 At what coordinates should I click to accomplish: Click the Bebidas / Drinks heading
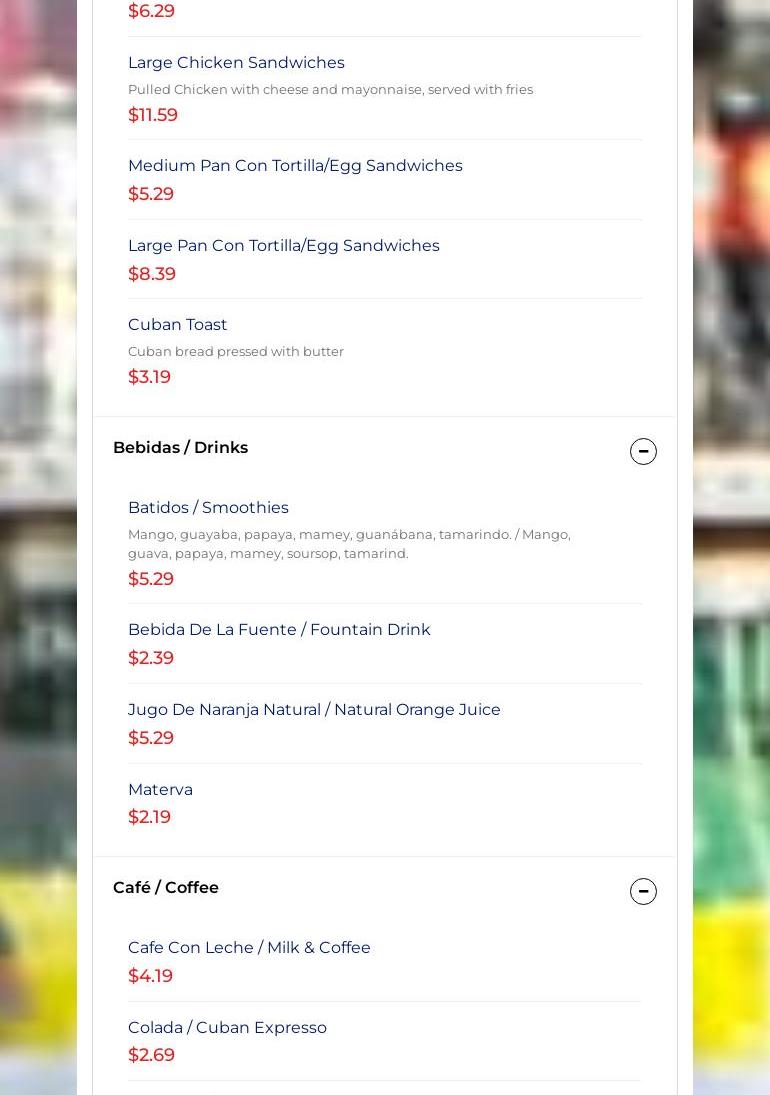pos(181,448)
